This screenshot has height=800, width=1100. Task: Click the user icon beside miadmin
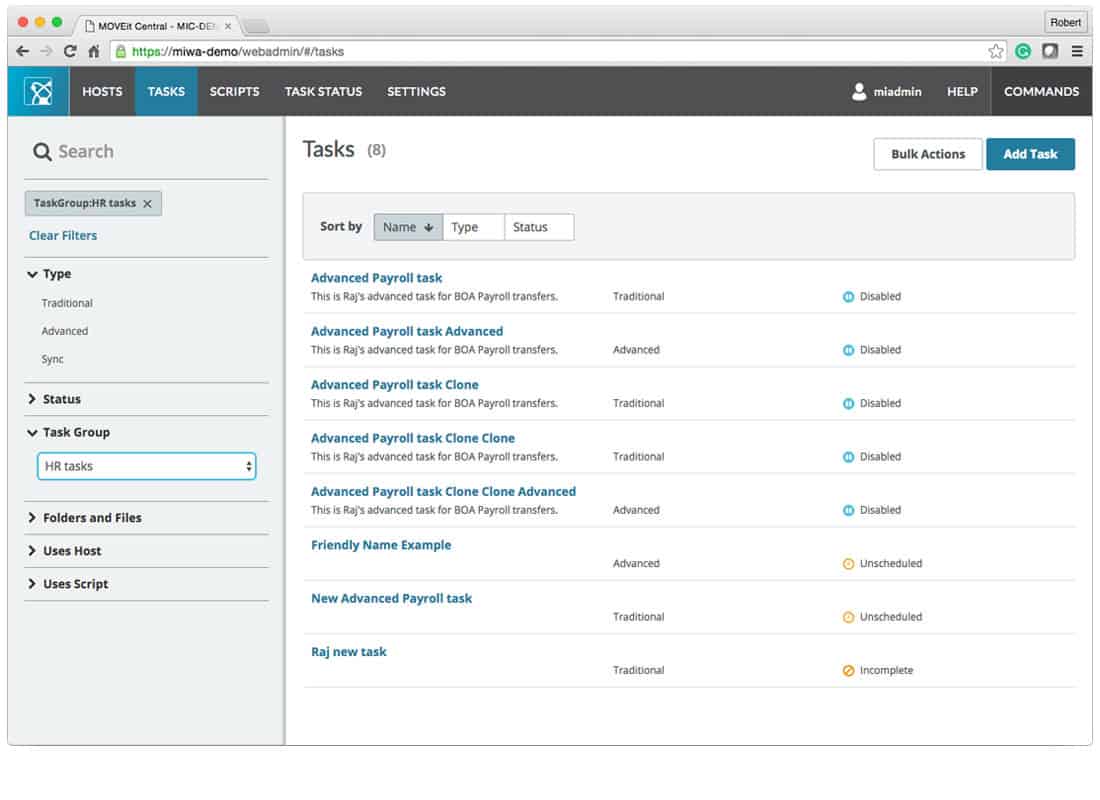point(857,91)
